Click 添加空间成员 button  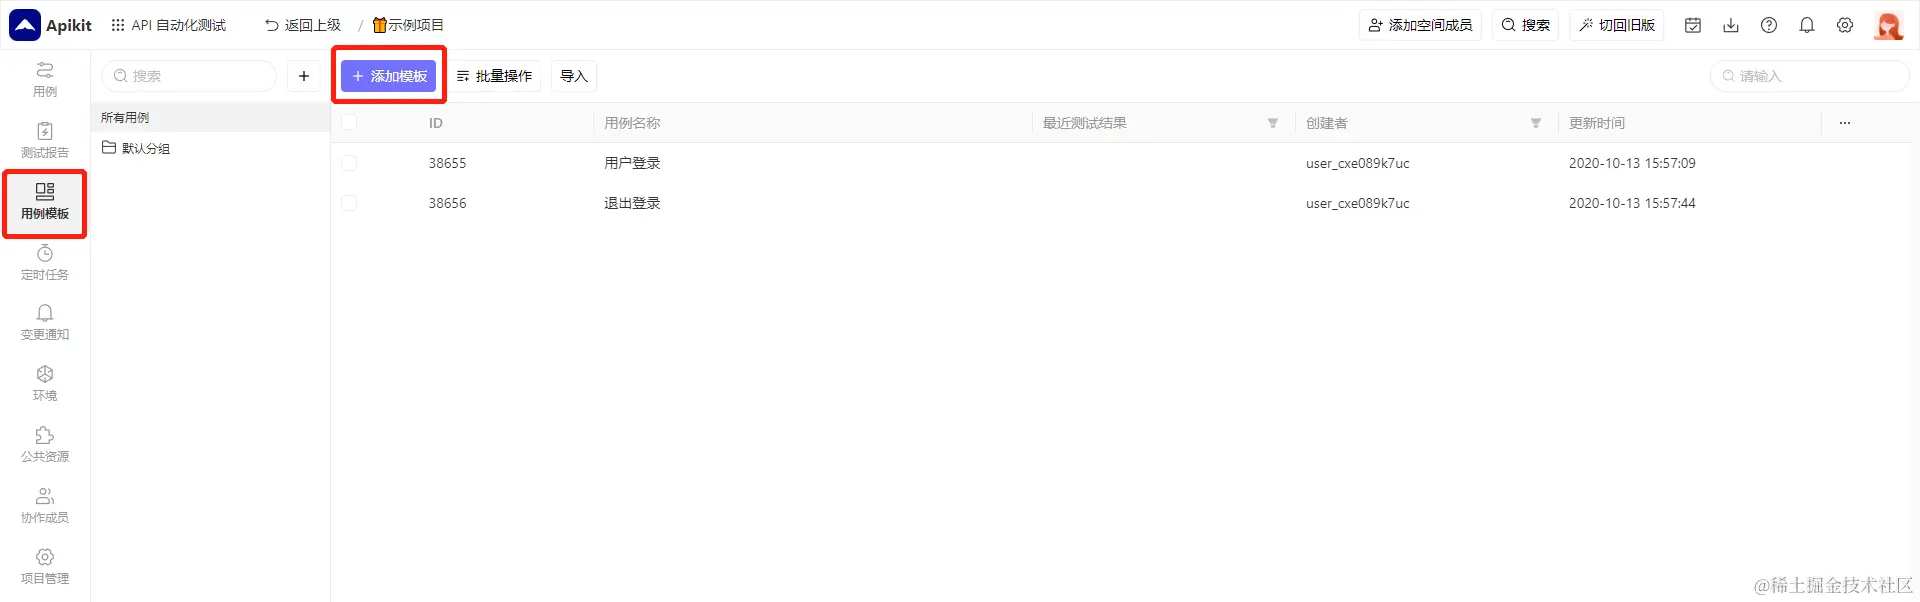(x=1420, y=25)
